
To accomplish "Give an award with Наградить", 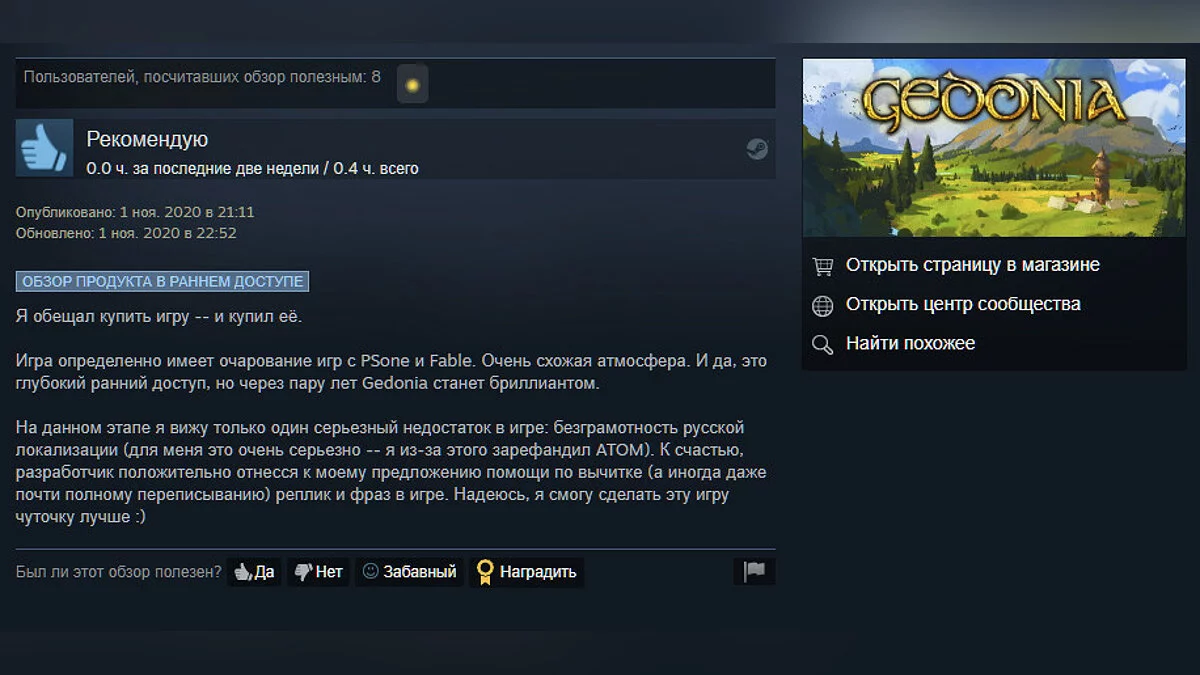I will coord(527,572).
